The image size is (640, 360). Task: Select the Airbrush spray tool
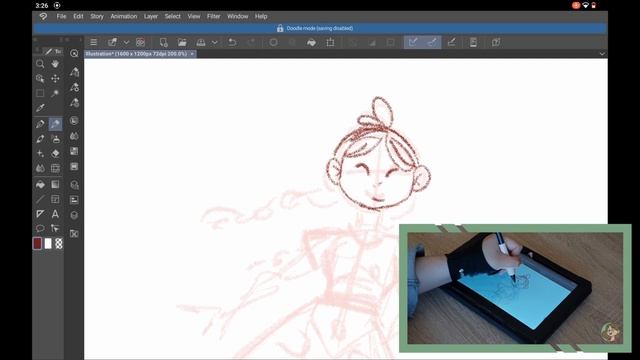pos(55,139)
